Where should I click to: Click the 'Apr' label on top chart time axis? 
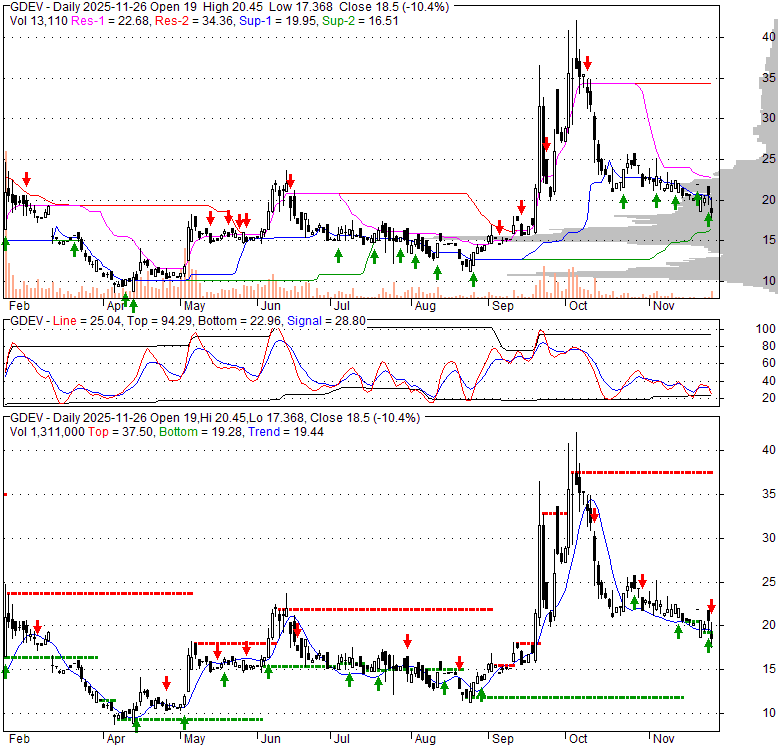pyautogui.click(x=115, y=306)
